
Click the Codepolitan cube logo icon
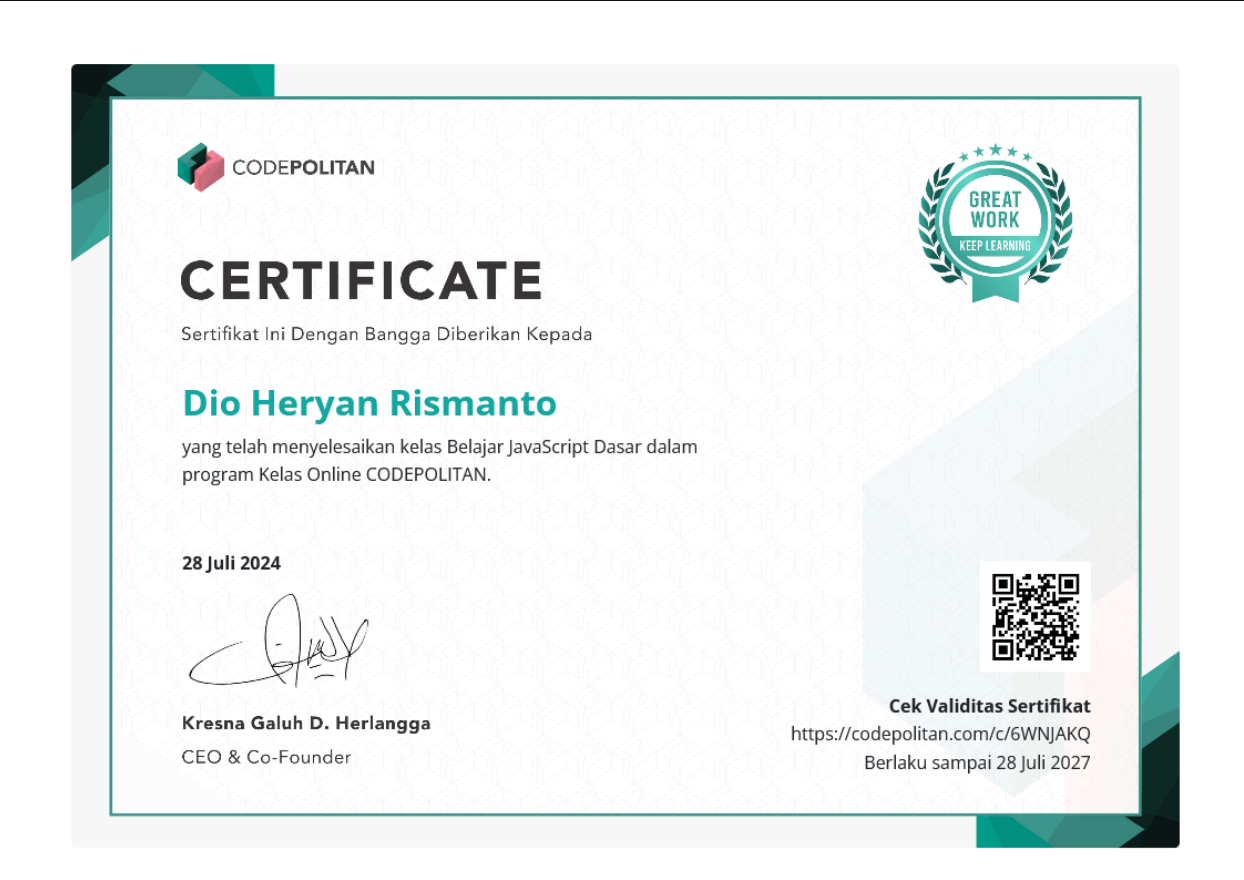coord(200,167)
